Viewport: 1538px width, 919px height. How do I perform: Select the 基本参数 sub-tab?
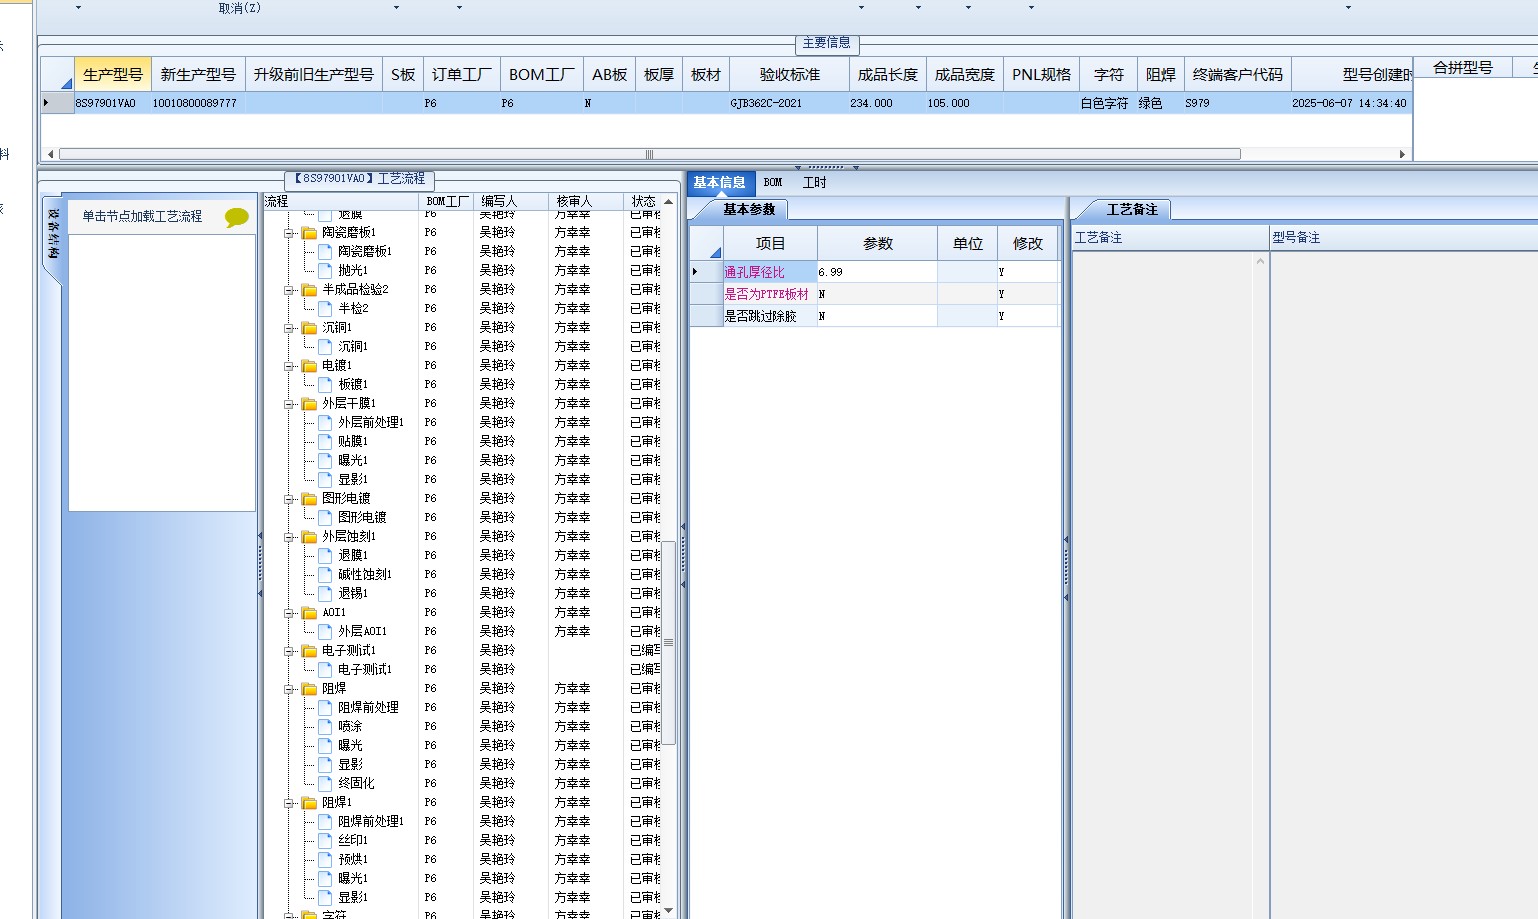(749, 209)
